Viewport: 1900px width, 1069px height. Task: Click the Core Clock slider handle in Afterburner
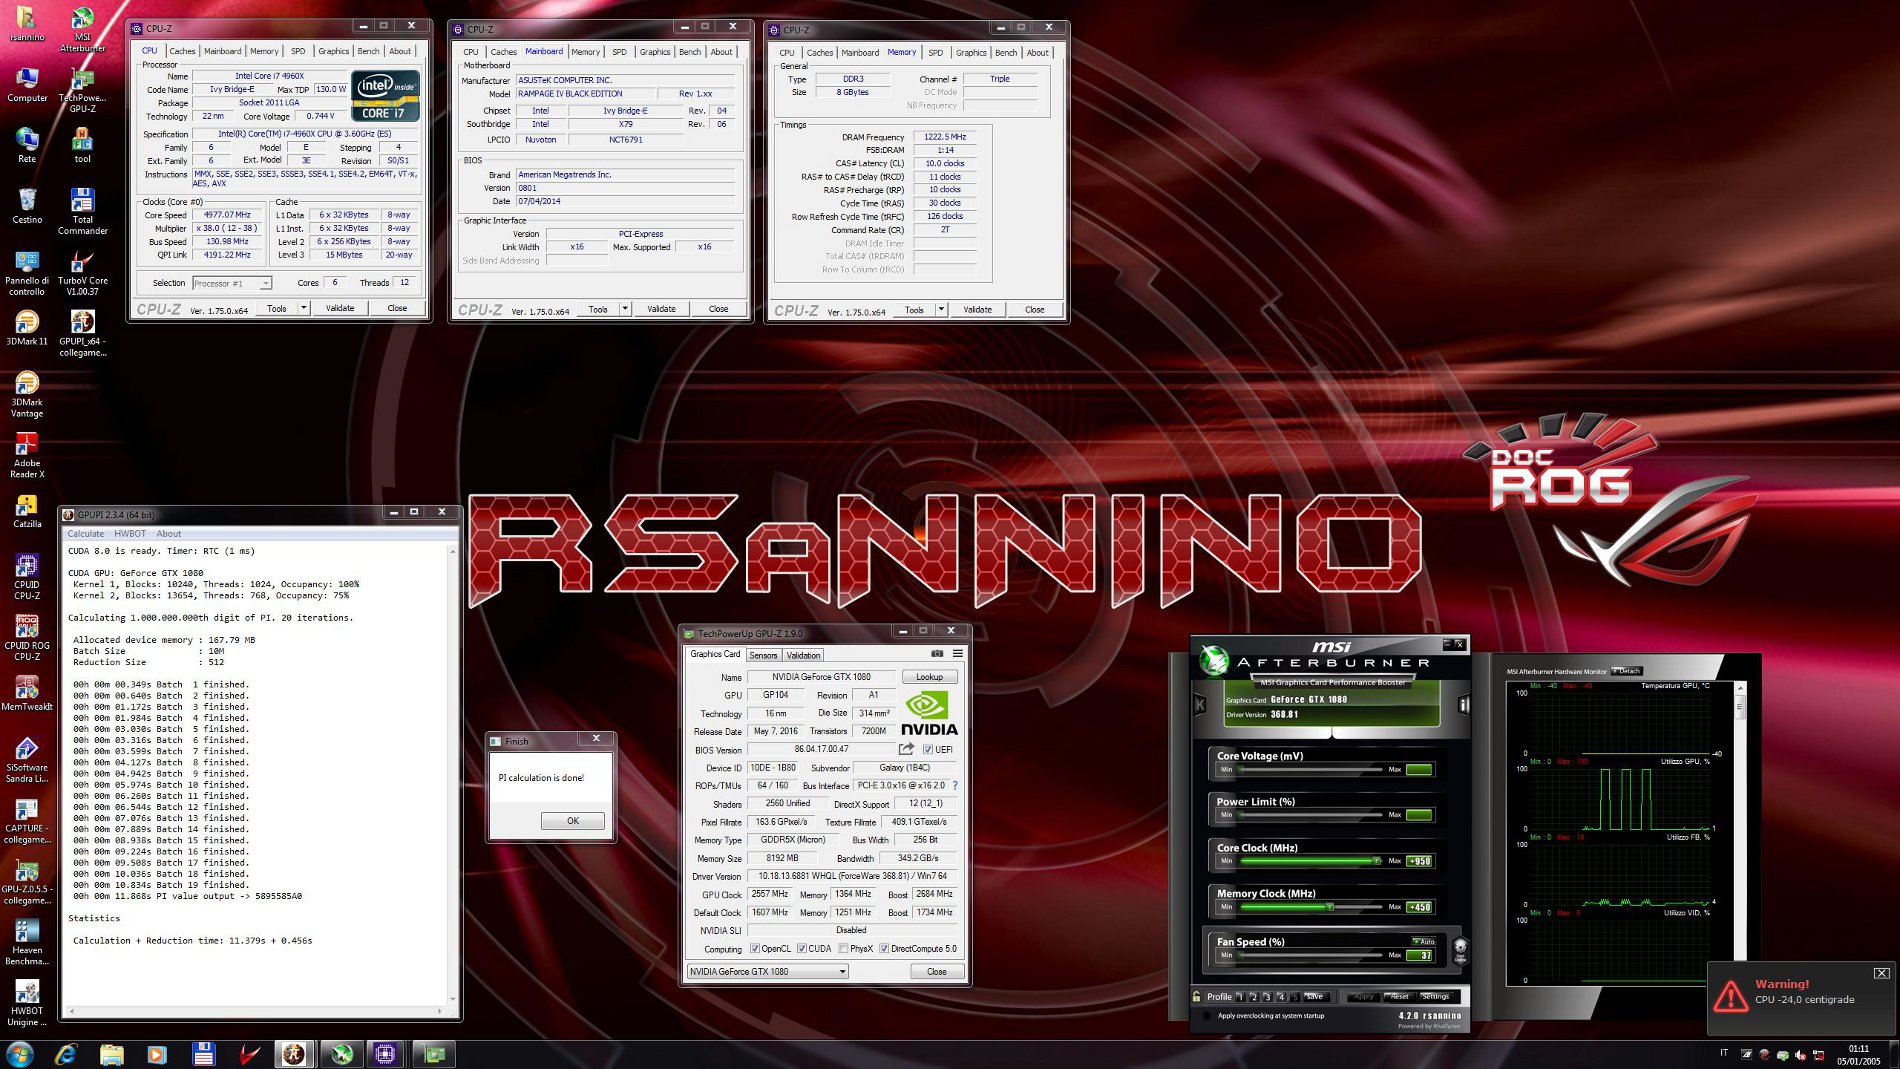tap(1376, 860)
